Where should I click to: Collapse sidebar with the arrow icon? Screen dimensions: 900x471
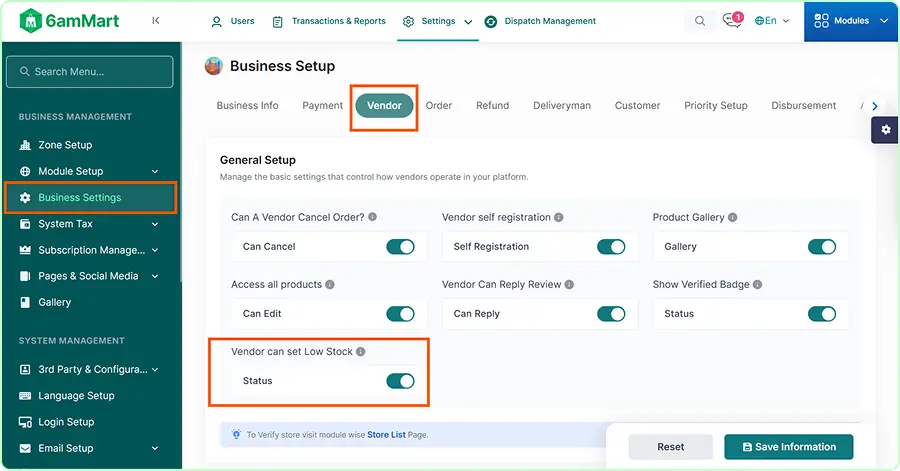(x=156, y=21)
